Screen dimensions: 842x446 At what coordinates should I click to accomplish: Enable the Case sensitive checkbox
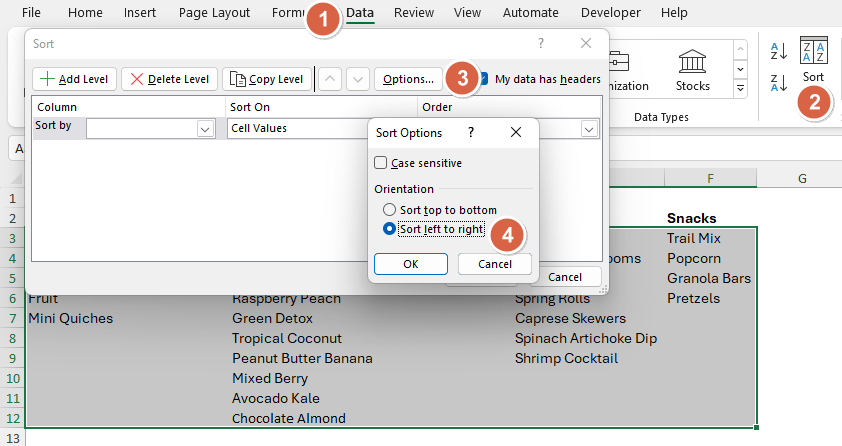pyautogui.click(x=381, y=163)
